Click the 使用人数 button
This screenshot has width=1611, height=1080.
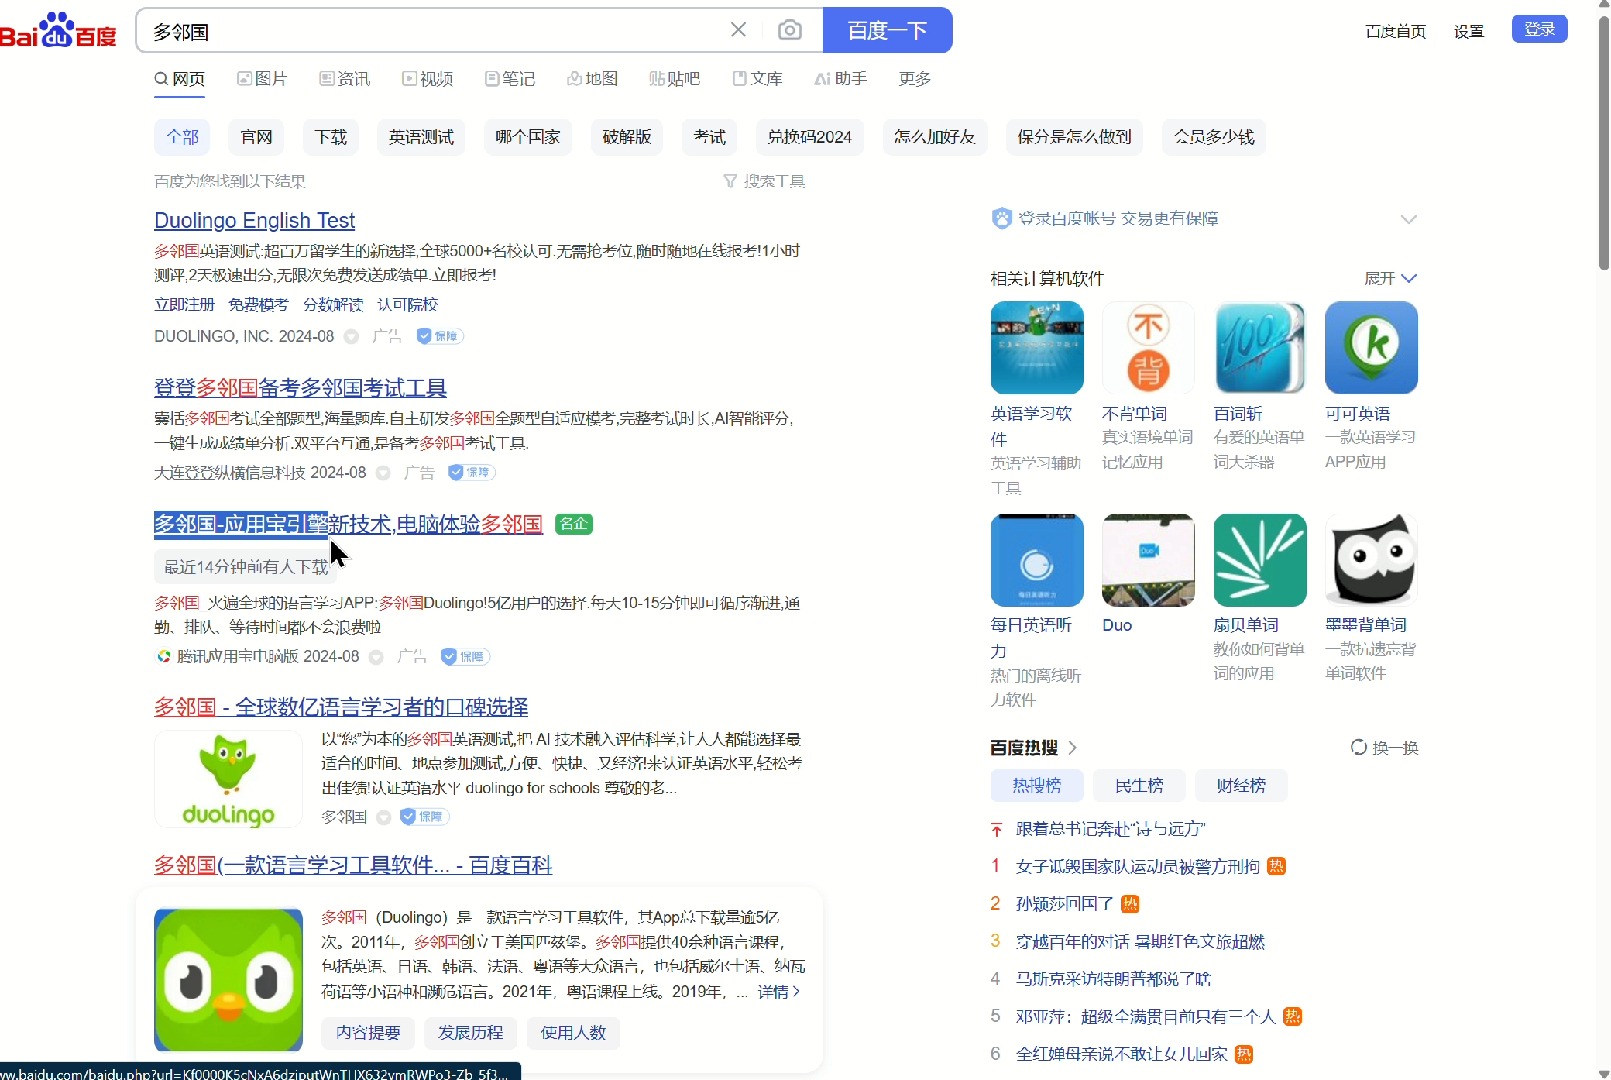[573, 1033]
